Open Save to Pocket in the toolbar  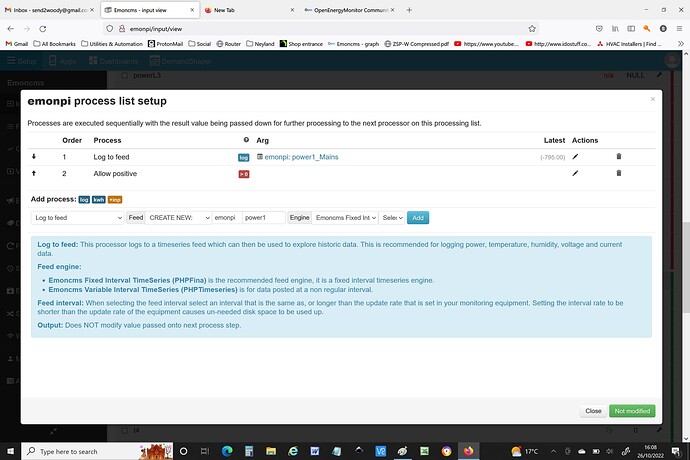pyautogui.click(x=599, y=29)
